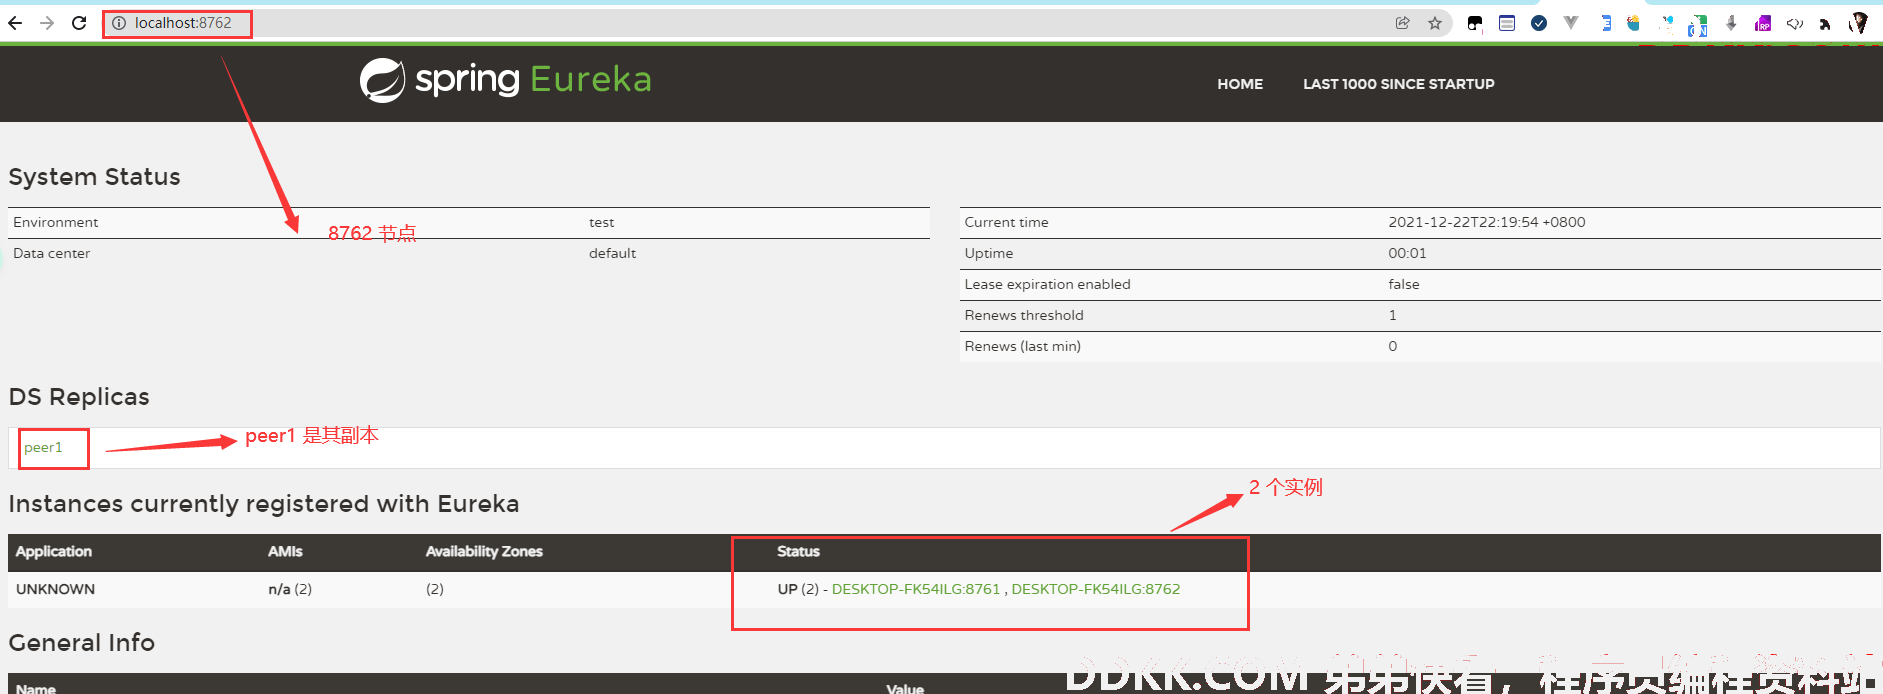Select the Application column header

click(x=54, y=551)
